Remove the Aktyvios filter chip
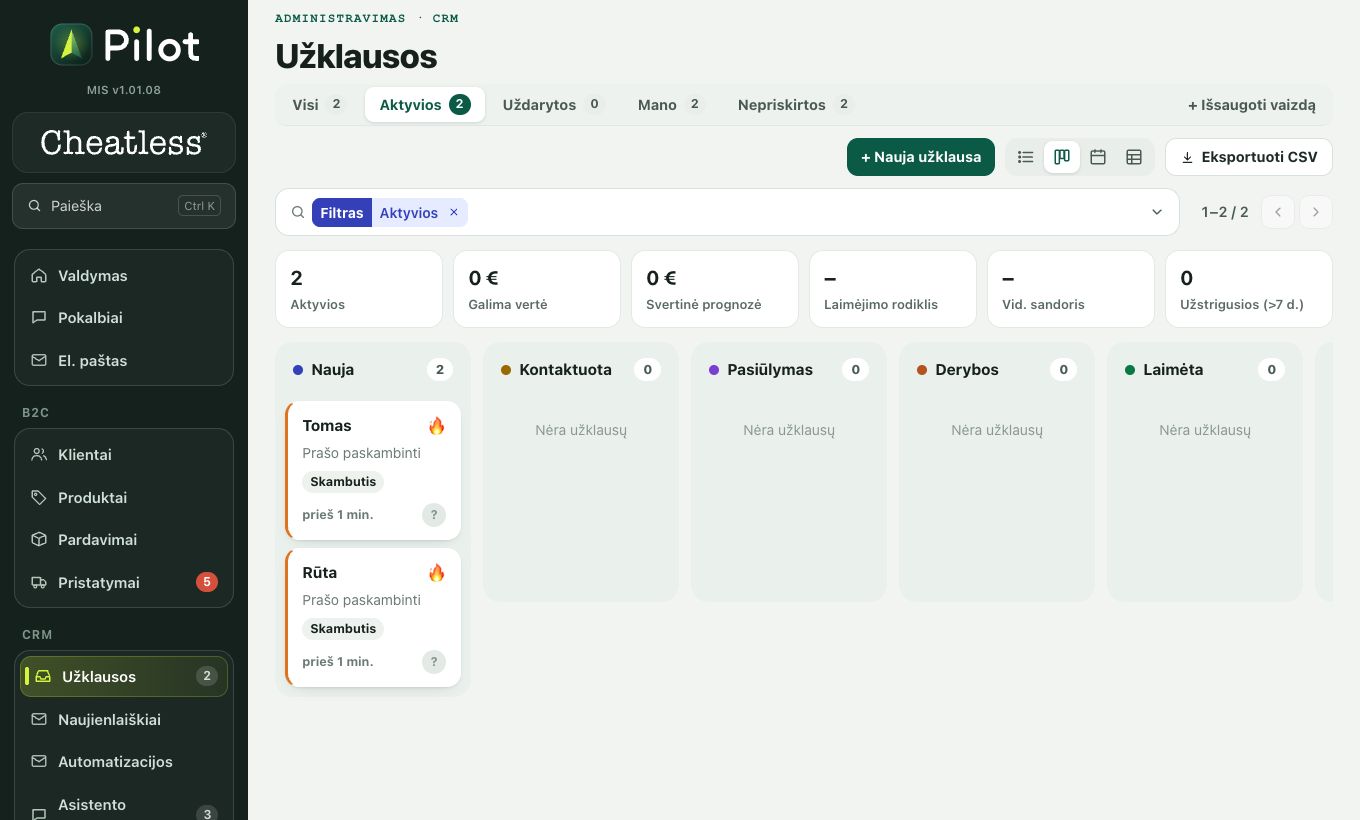This screenshot has height=820, width=1360. pyautogui.click(x=454, y=212)
